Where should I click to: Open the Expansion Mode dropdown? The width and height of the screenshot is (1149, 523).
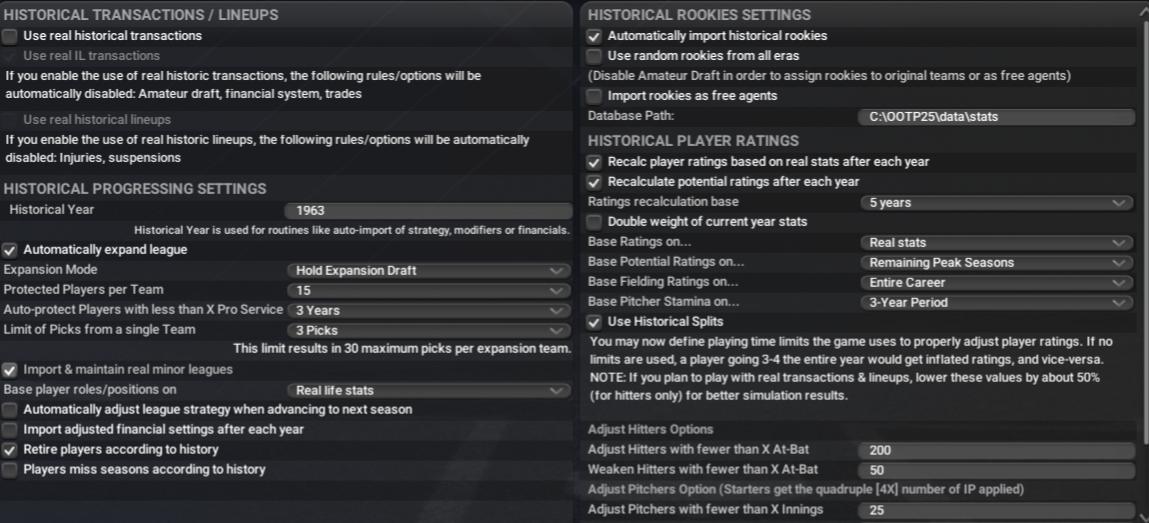[x=427, y=270]
